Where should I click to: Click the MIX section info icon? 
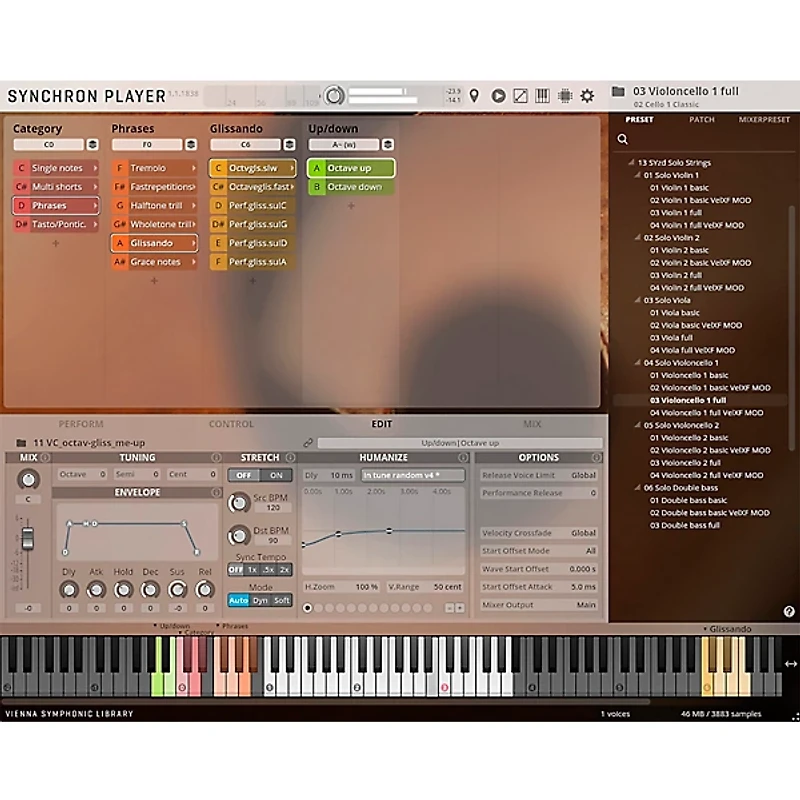click(x=45, y=457)
